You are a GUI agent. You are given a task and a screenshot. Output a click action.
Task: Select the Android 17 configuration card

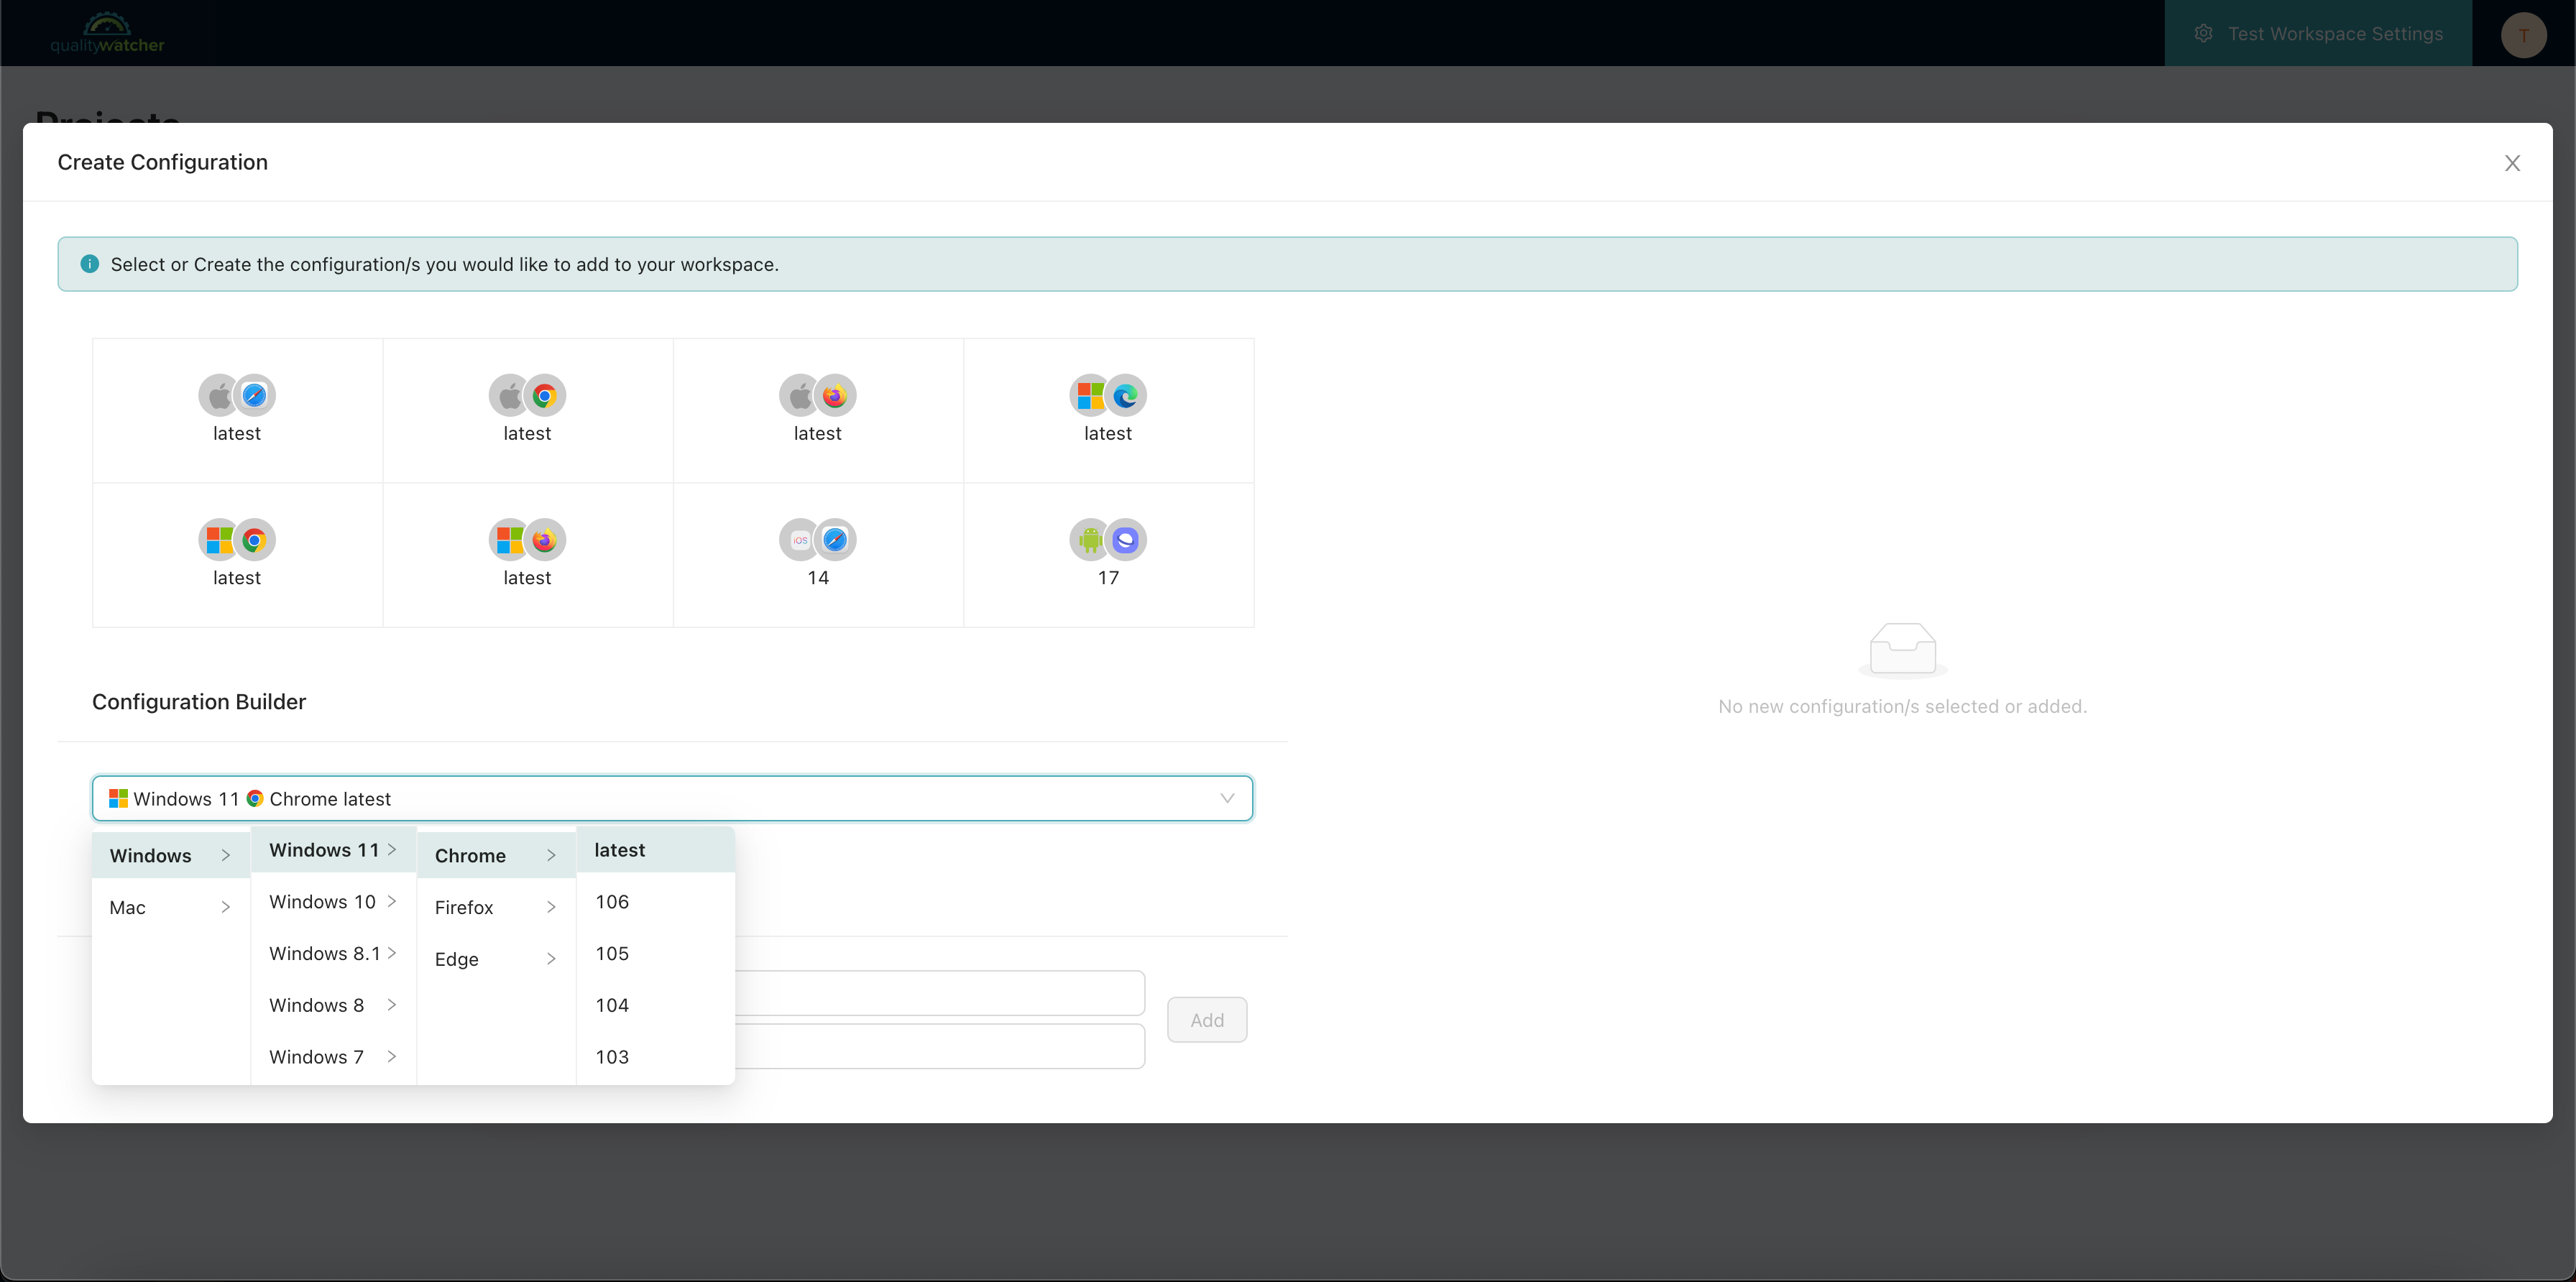click(x=1108, y=555)
